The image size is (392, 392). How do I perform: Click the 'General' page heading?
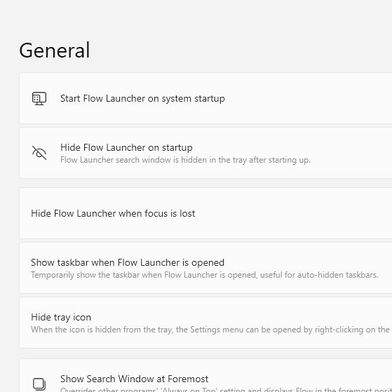[55, 50]
